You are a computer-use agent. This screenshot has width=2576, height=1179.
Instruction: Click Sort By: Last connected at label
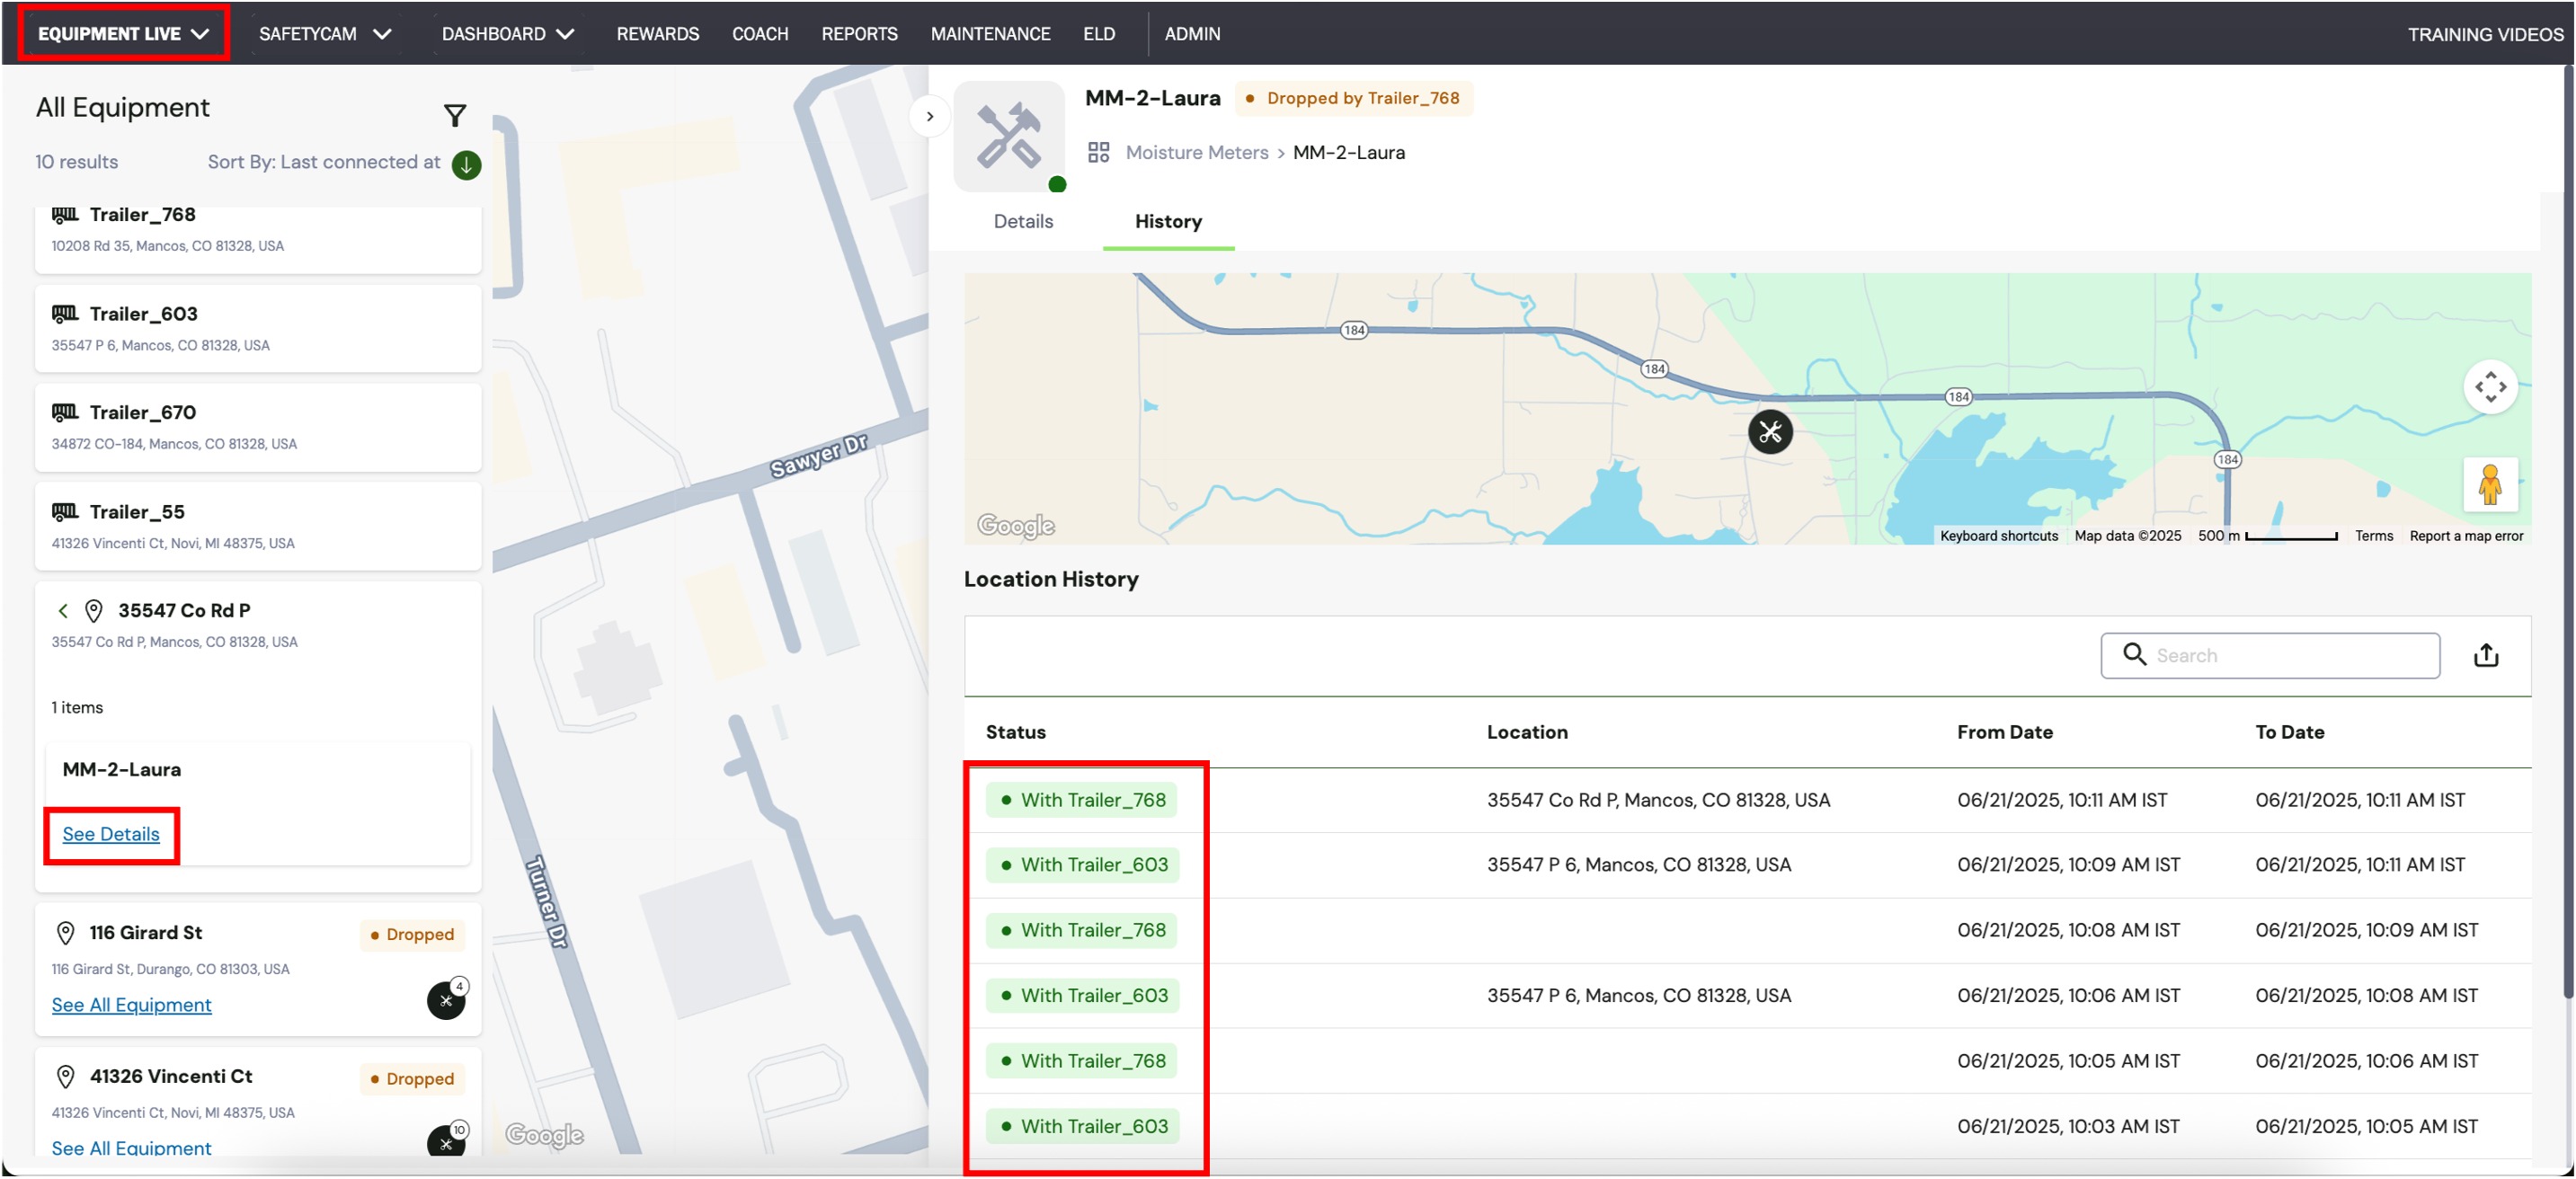[324, 162]
